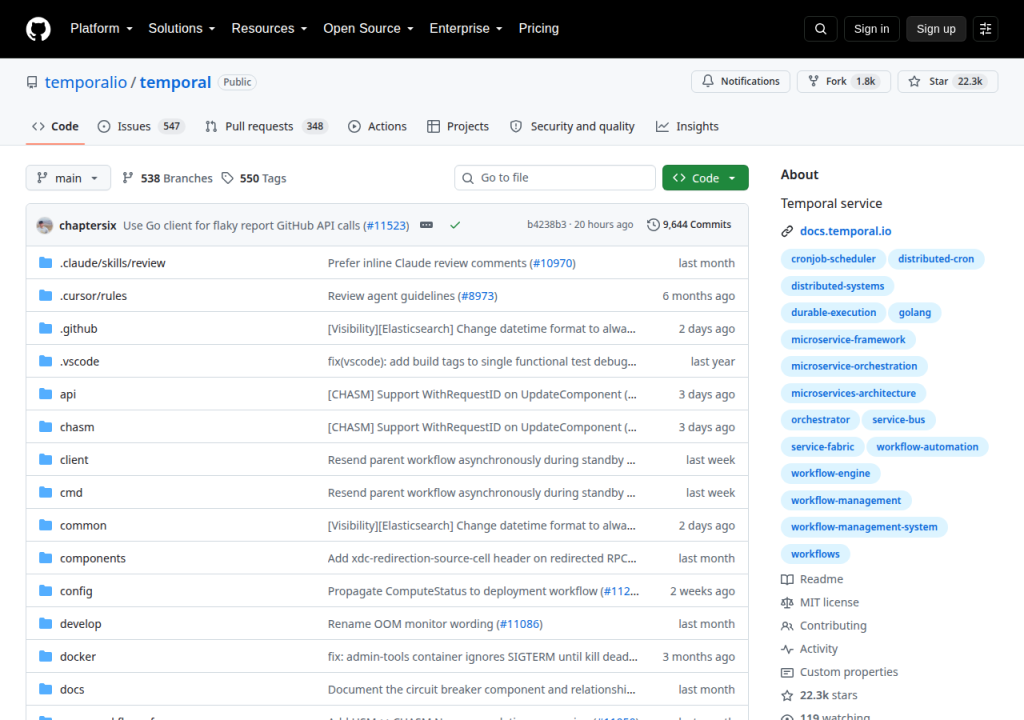Click folder icon for config row
Viewport: 1024px width, 720px height.
(45, 591)
